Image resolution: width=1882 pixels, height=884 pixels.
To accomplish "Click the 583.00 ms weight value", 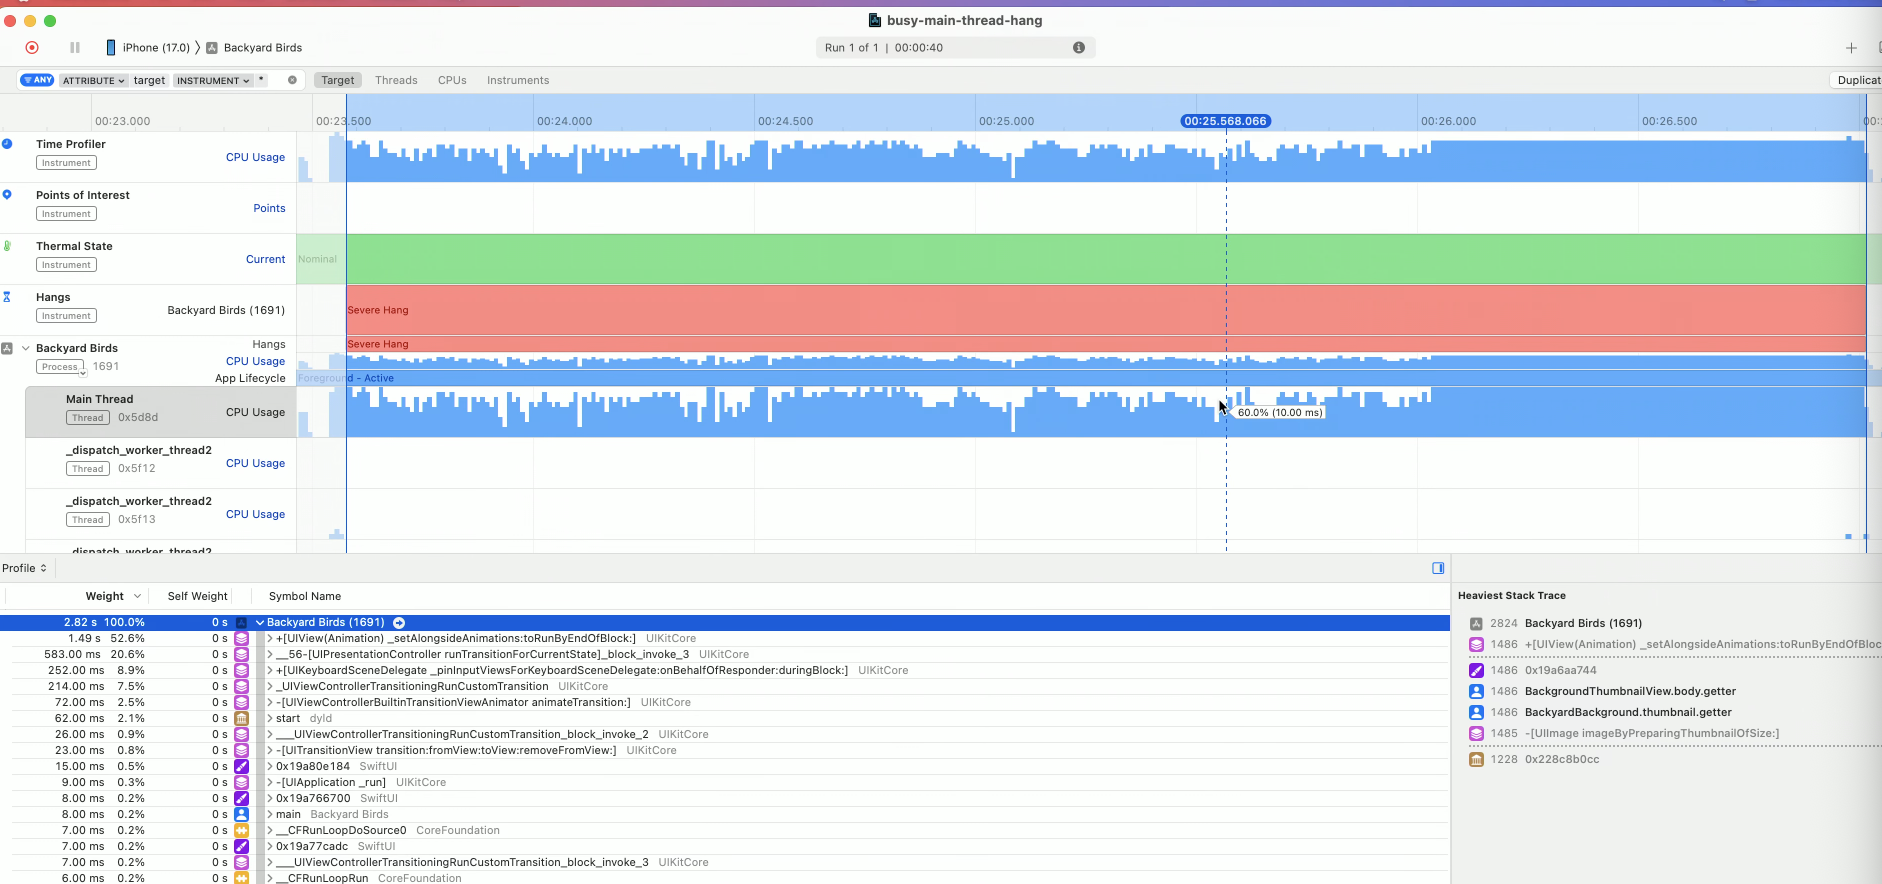I will tap(73, 654).
